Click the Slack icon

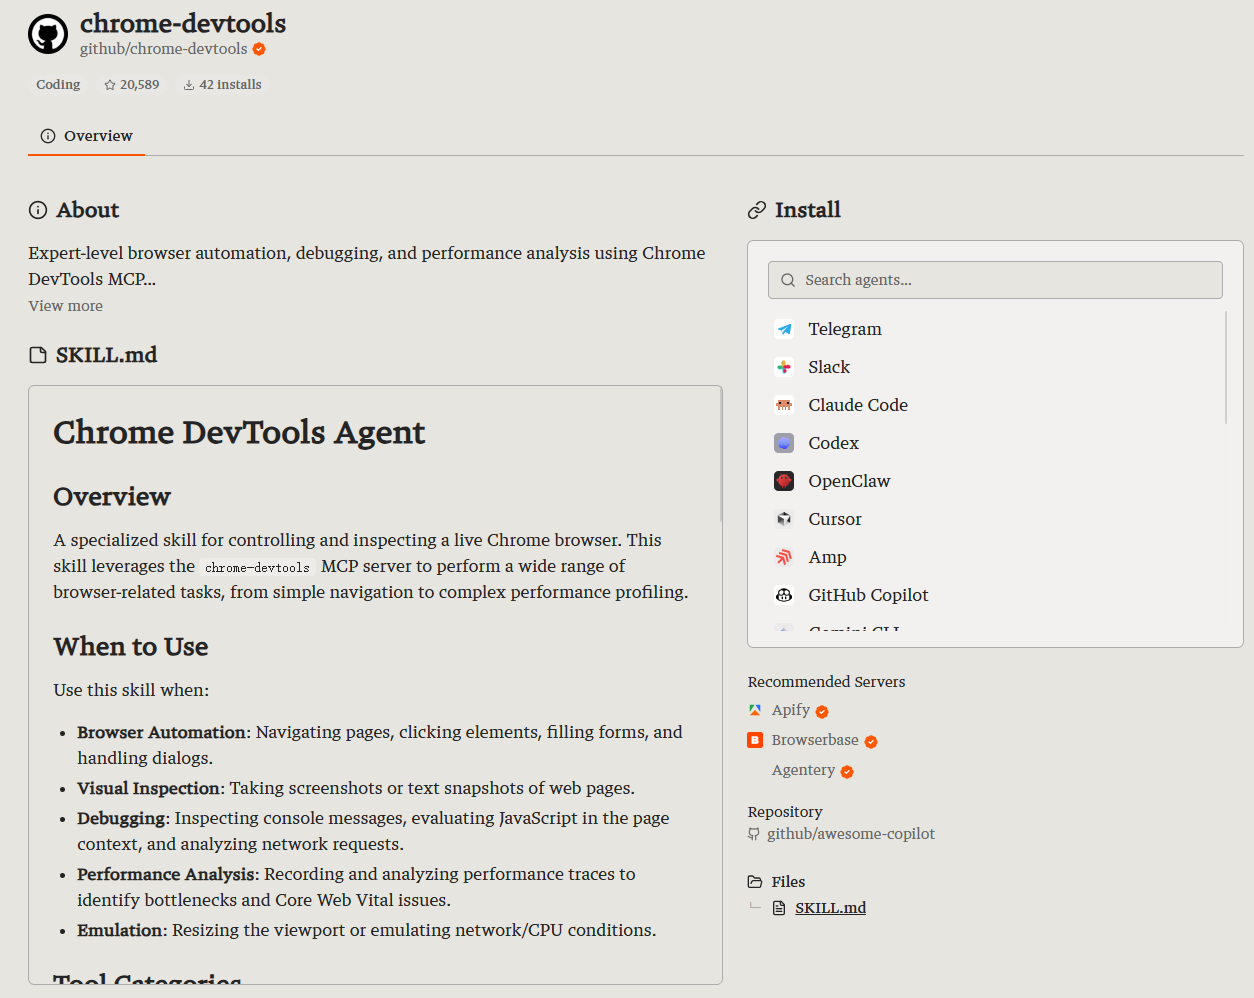pos(784,367)
